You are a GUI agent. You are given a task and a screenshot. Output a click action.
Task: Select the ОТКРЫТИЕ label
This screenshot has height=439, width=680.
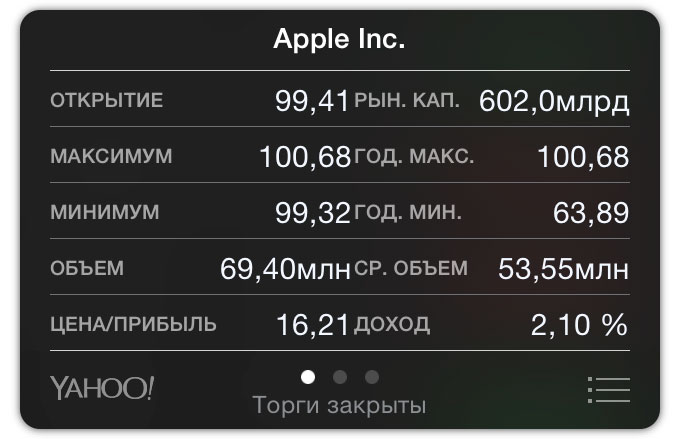(x=105, y=100)
